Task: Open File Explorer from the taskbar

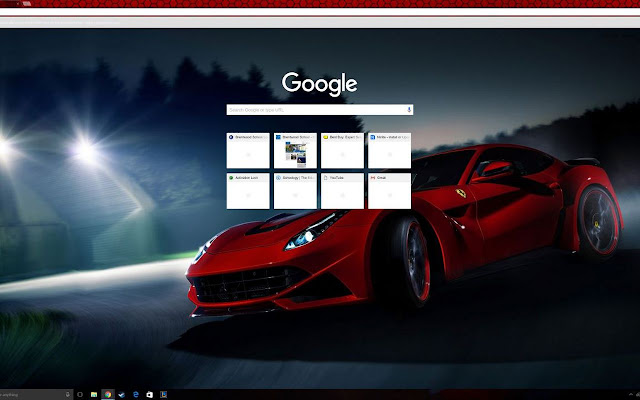Action: point(94,395)
